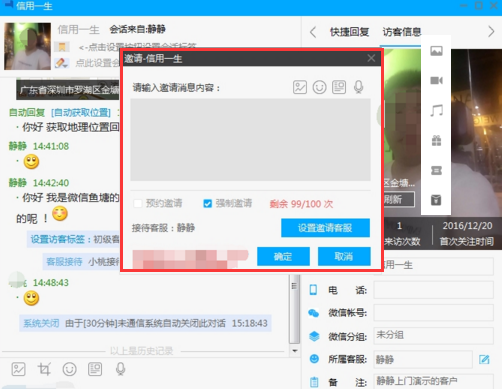The image size is (504, 389).
Task: Click 电话 input field
Action: pos(433,290)
